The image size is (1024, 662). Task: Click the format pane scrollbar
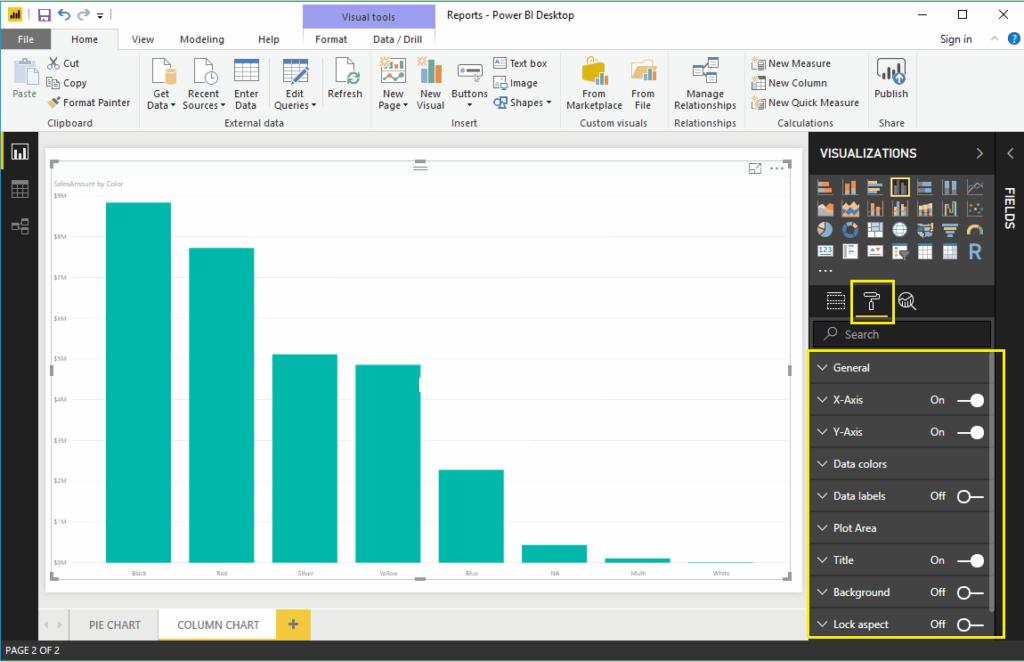[991, 482]
